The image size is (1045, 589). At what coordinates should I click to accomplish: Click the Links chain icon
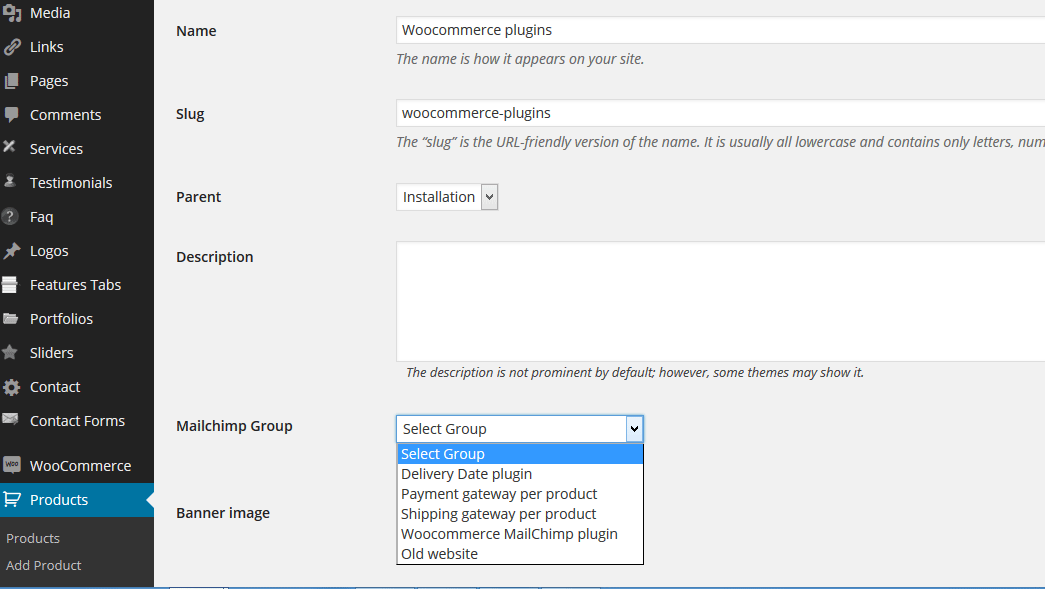click(x=12, y=47)
